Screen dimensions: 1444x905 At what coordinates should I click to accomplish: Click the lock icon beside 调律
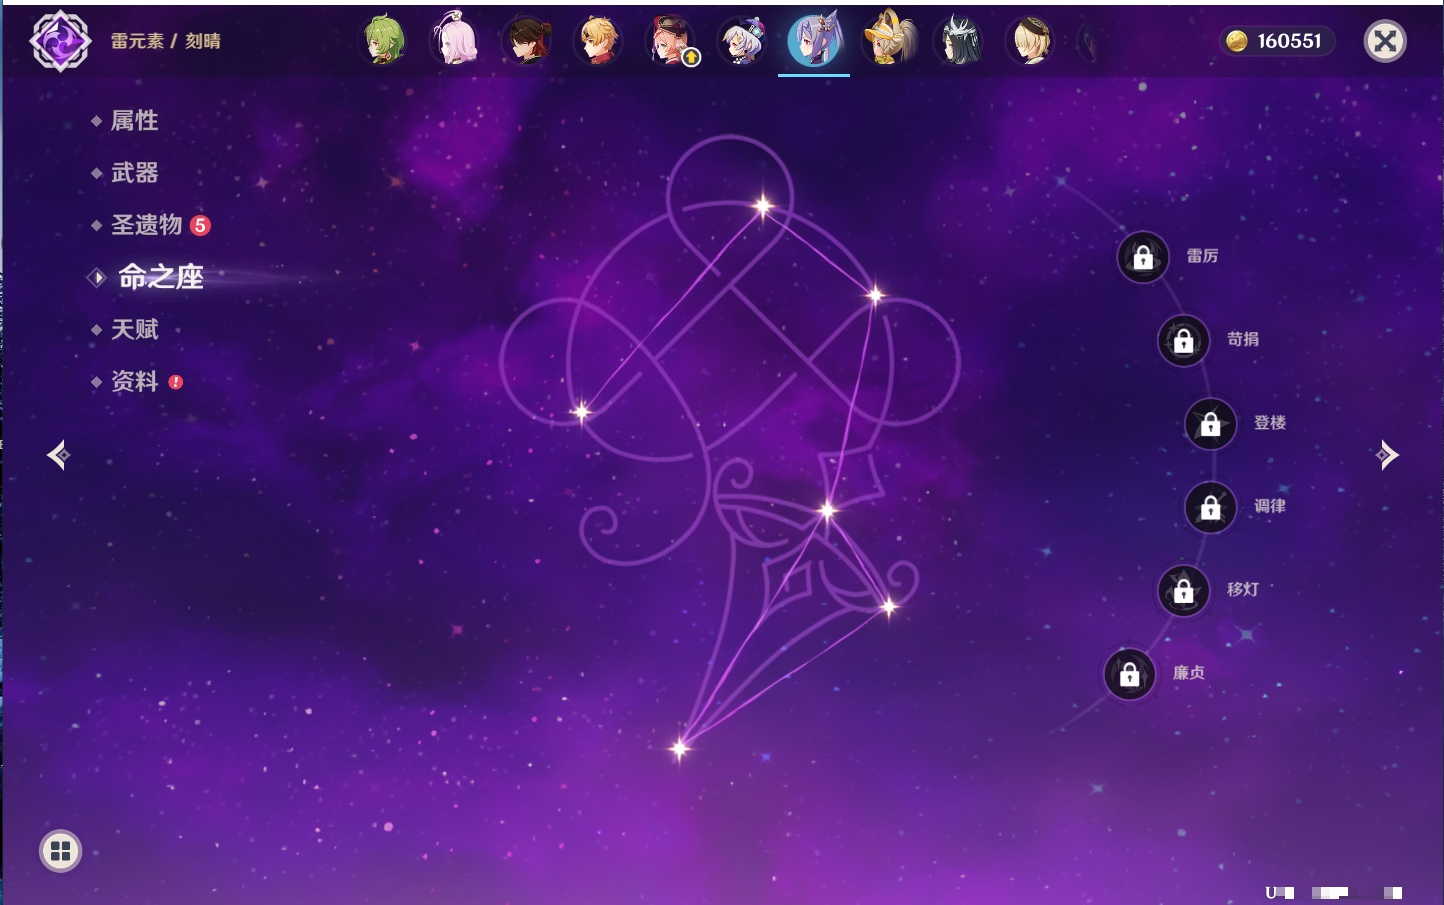pyautogui.click(x=1211, y=507)
